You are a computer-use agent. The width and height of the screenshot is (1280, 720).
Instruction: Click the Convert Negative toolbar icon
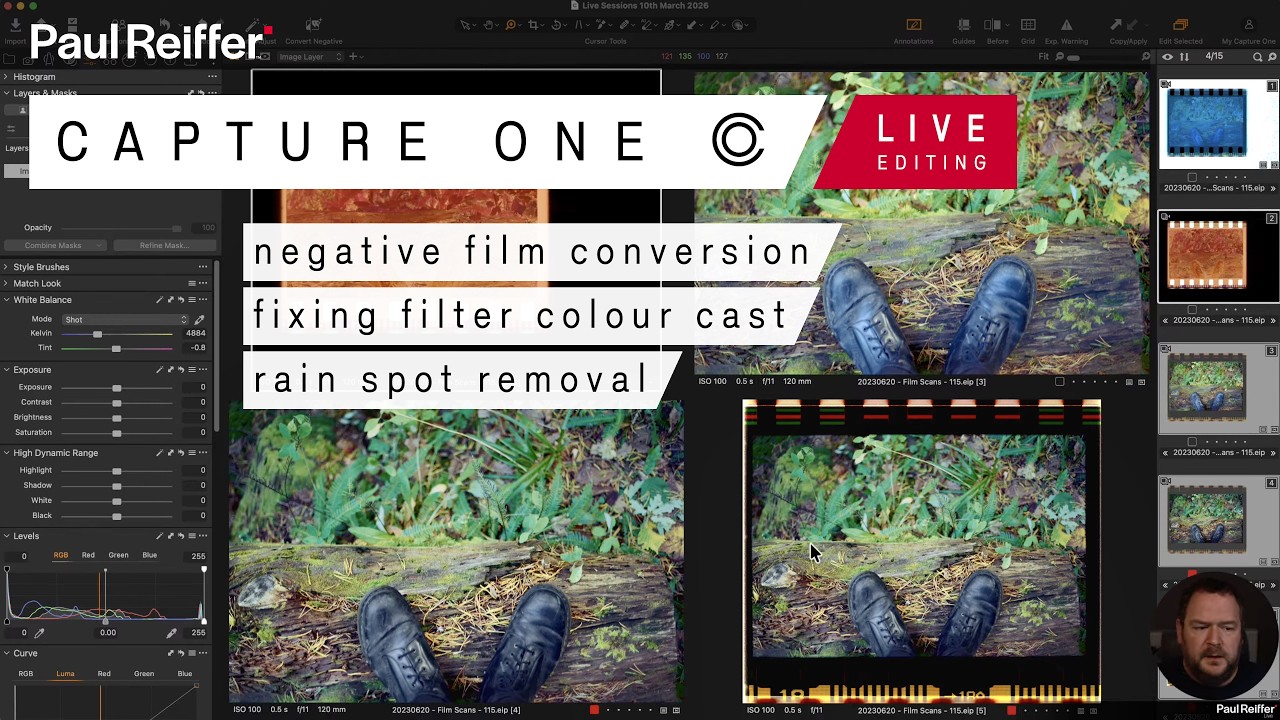coord(313,26)
